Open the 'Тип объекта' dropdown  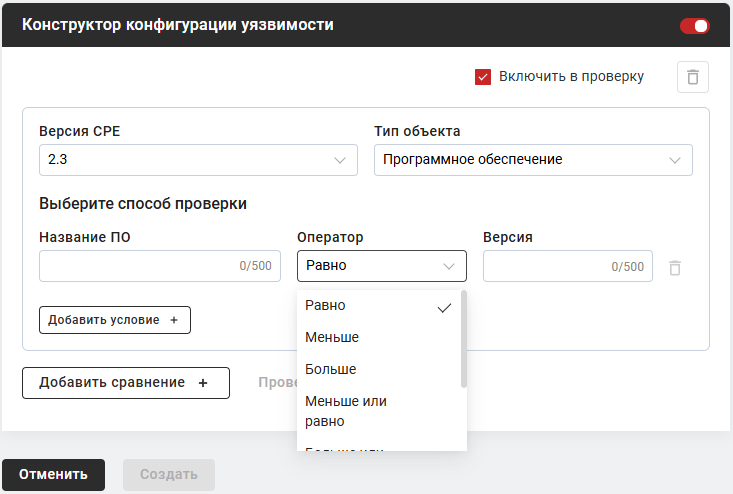(533, 160)
